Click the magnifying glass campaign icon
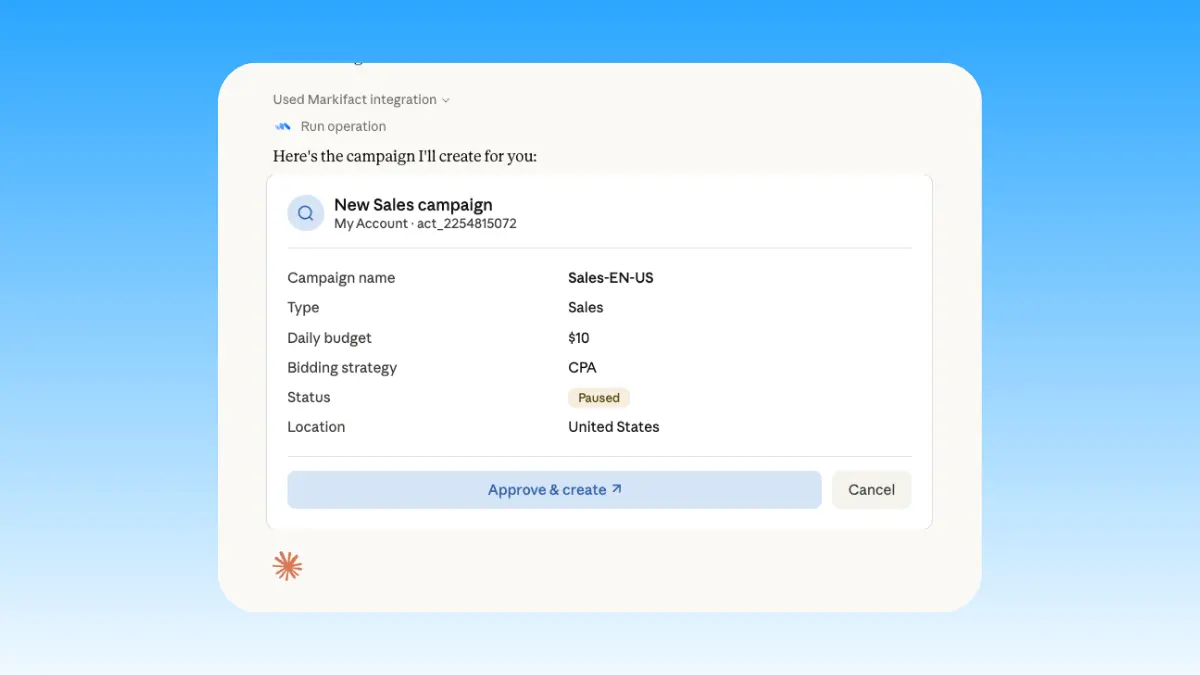 (305, 212)
